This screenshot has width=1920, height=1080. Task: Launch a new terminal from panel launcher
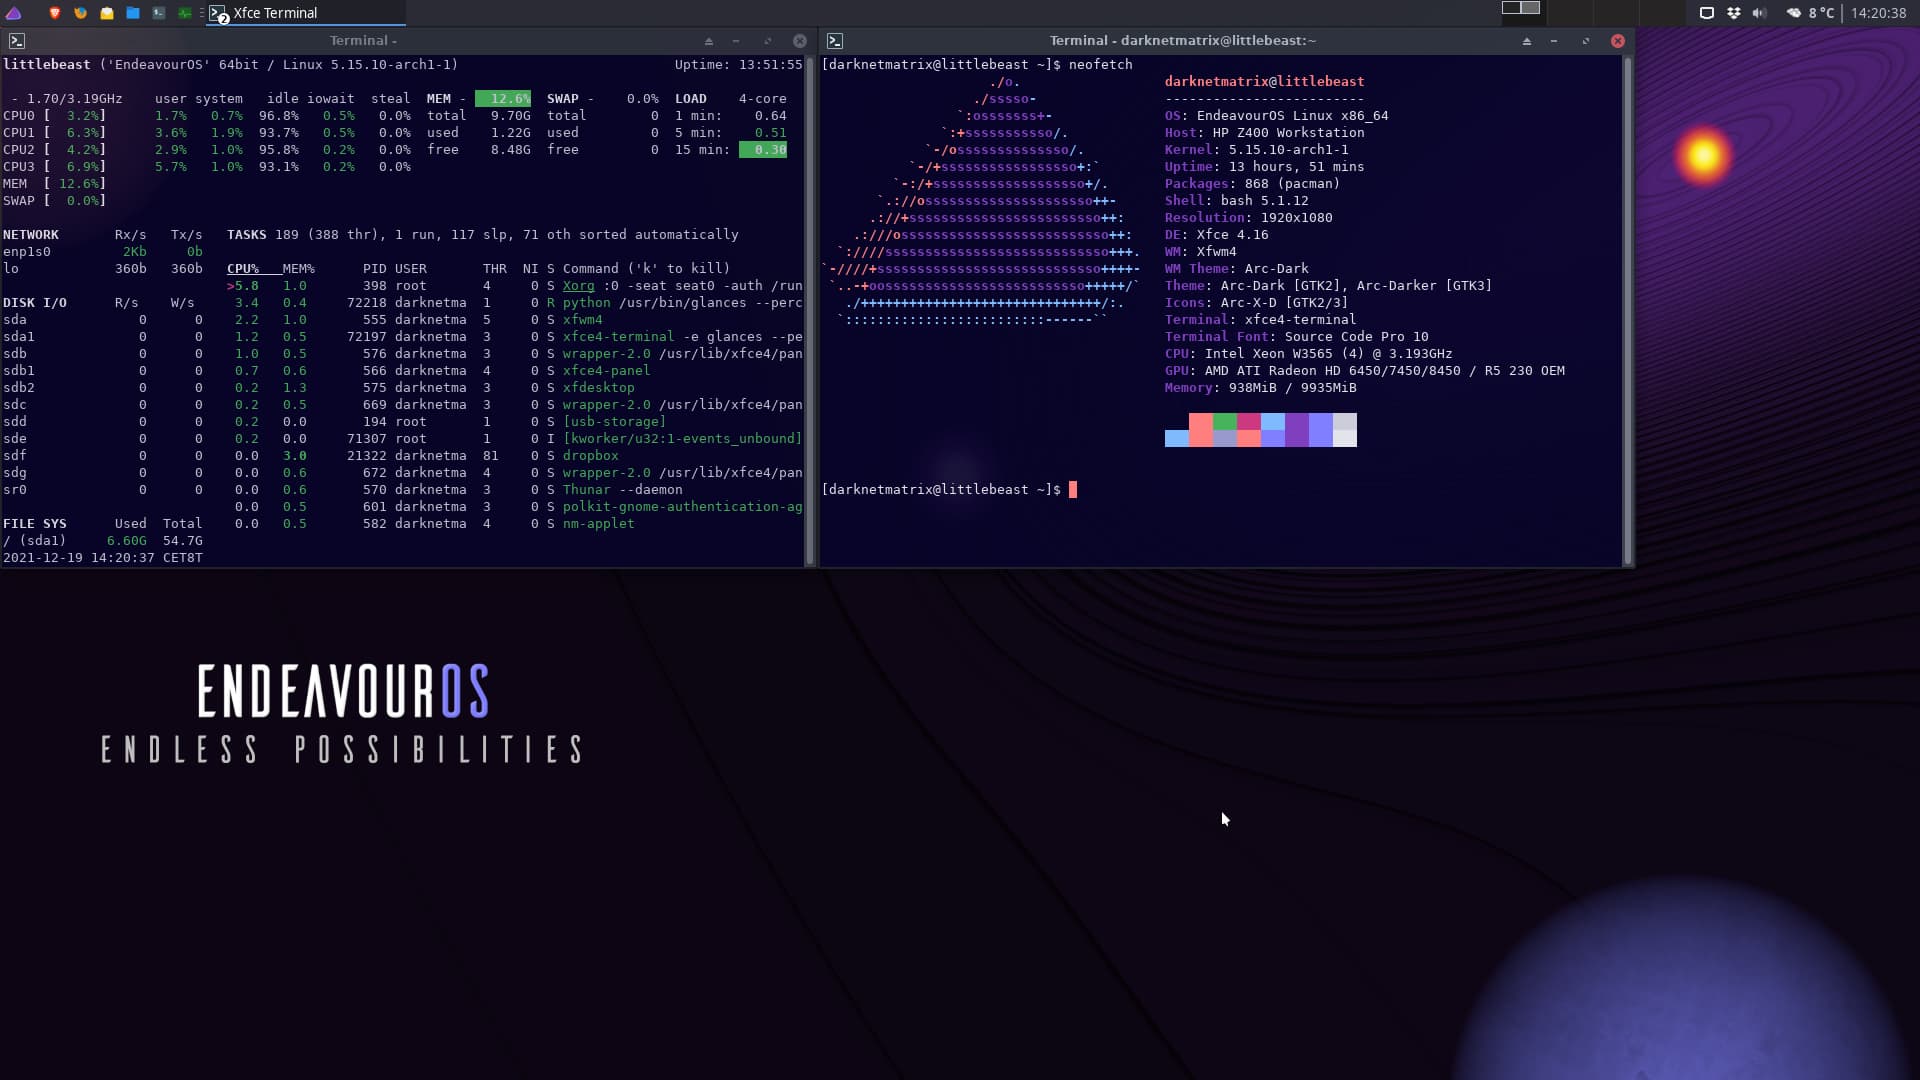pyautogui.click(x=158, y=13)
